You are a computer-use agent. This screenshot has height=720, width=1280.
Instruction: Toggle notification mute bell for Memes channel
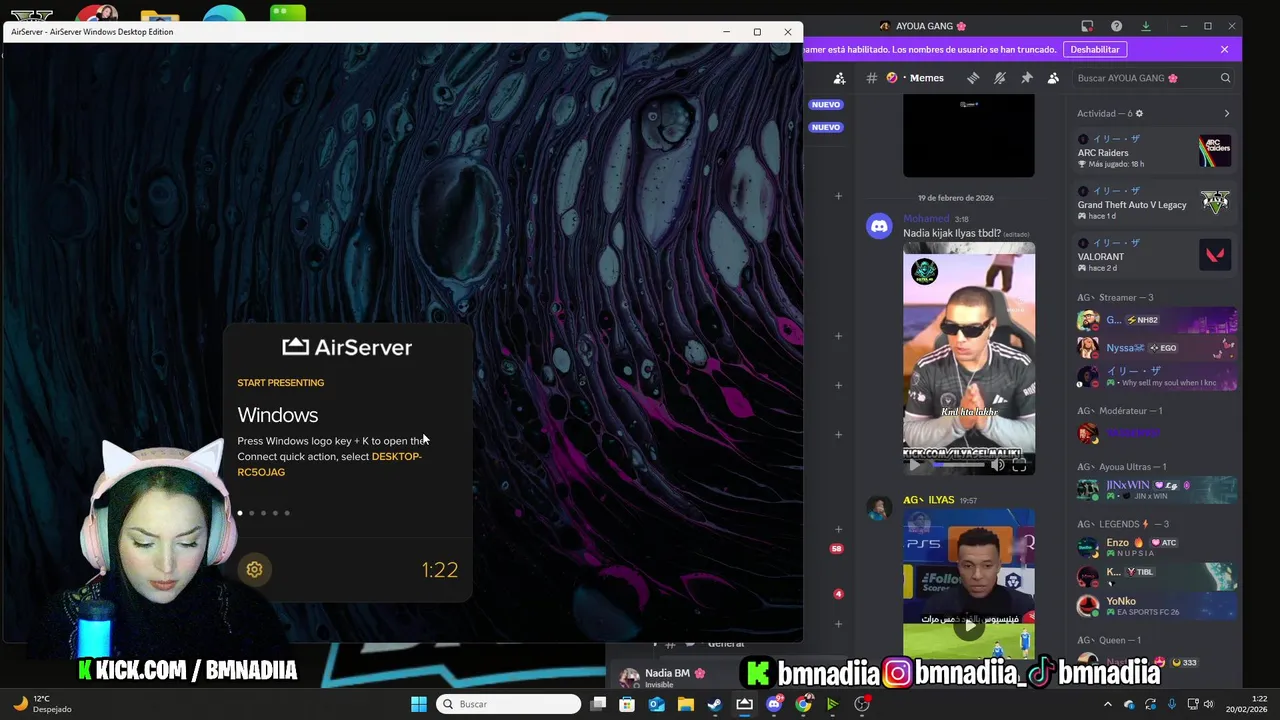(999, 78)
